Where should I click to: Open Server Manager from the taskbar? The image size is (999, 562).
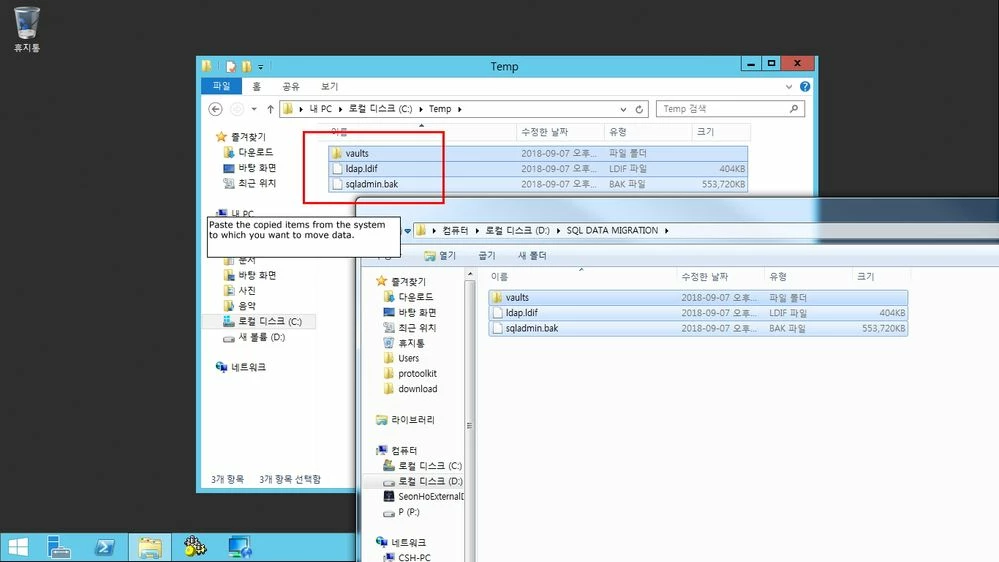tap(59, 547)
